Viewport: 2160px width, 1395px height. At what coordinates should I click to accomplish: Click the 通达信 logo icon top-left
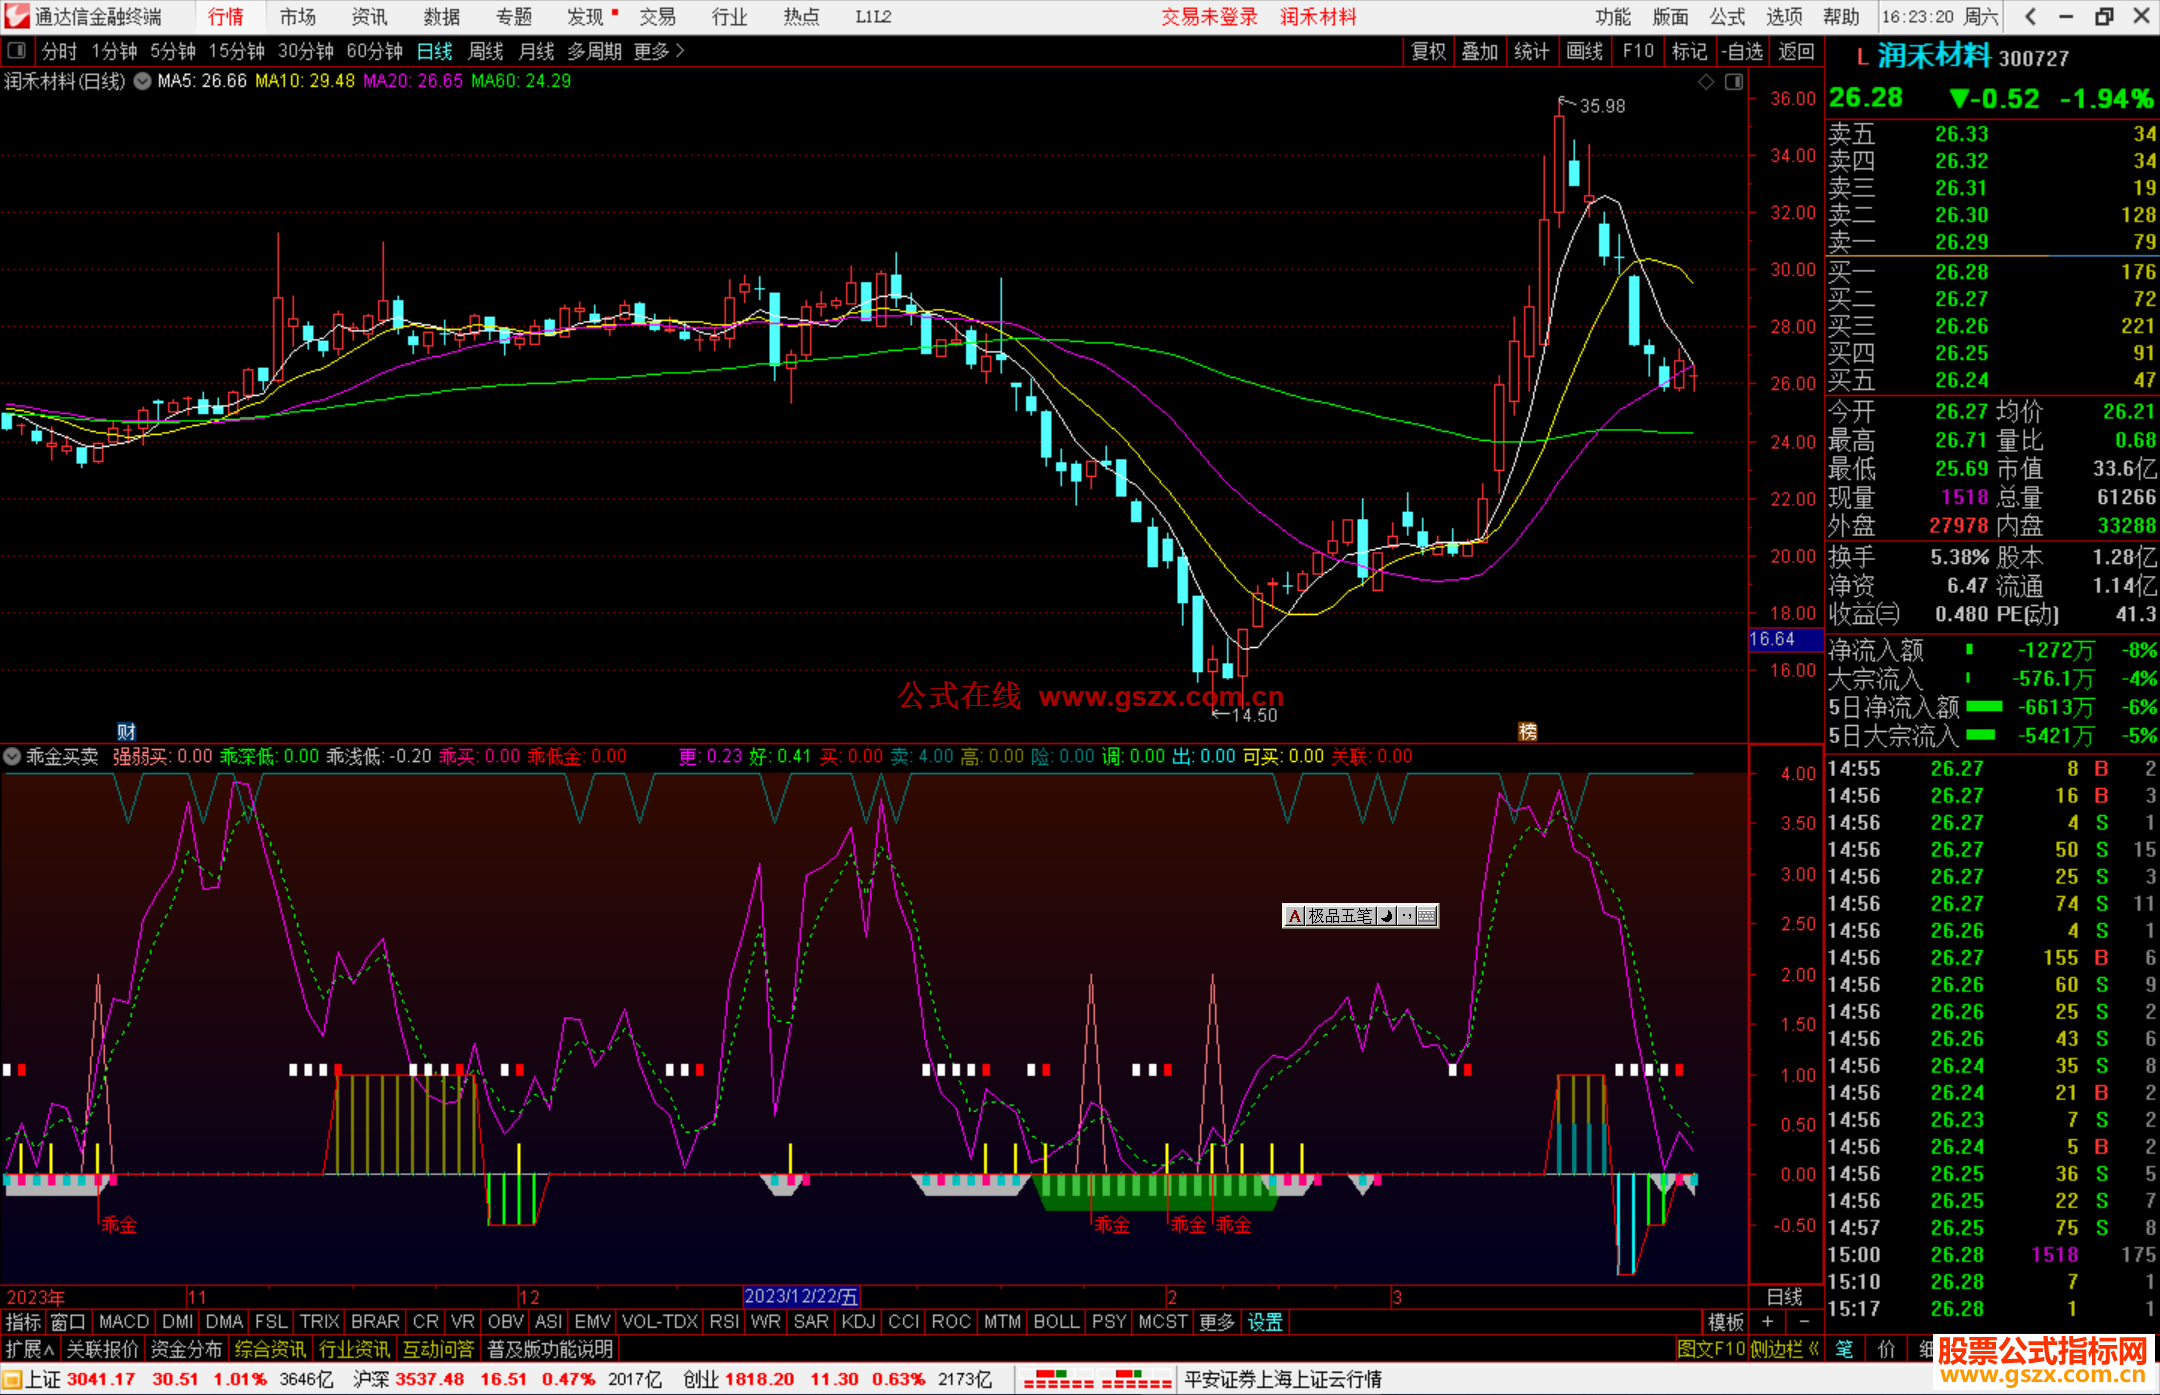click(x=16, y=16)
